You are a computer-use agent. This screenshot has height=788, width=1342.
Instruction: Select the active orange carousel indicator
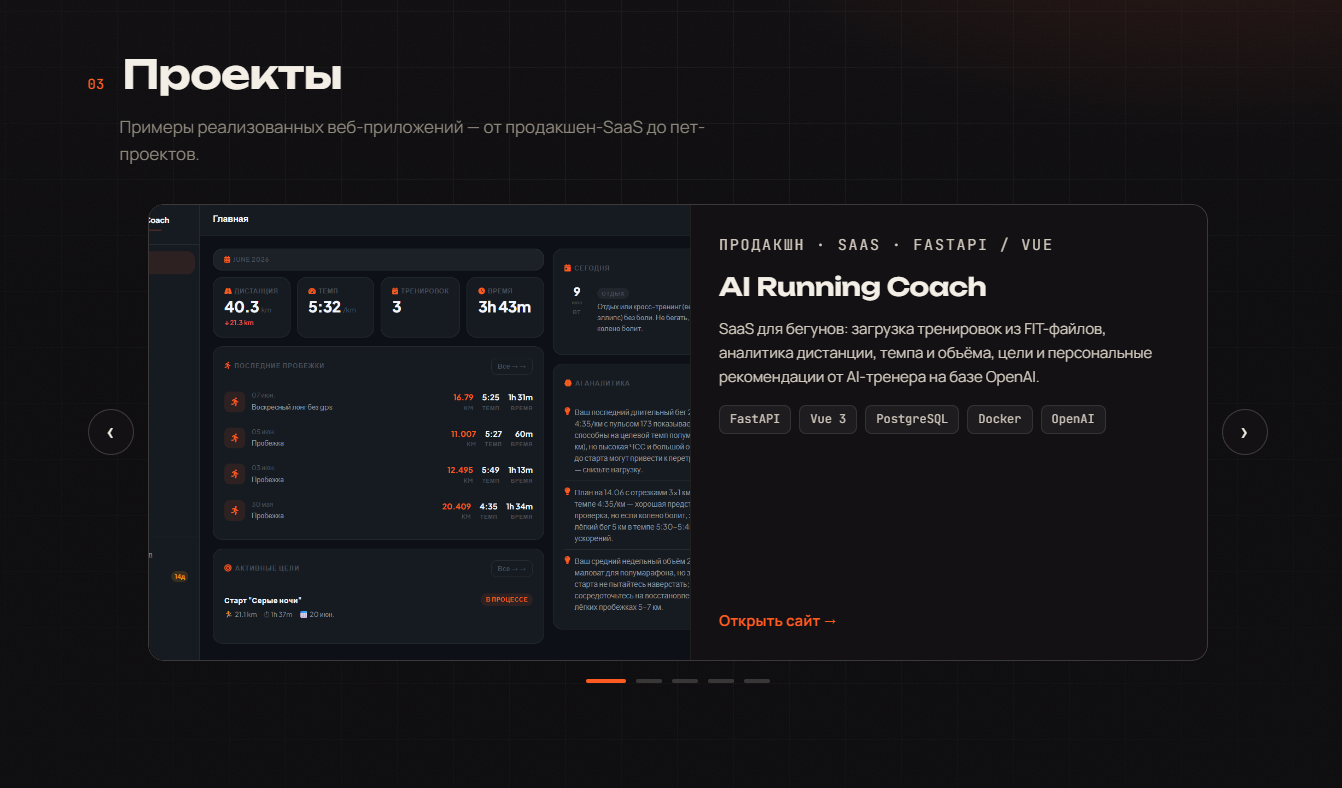[x=606, y=681]
